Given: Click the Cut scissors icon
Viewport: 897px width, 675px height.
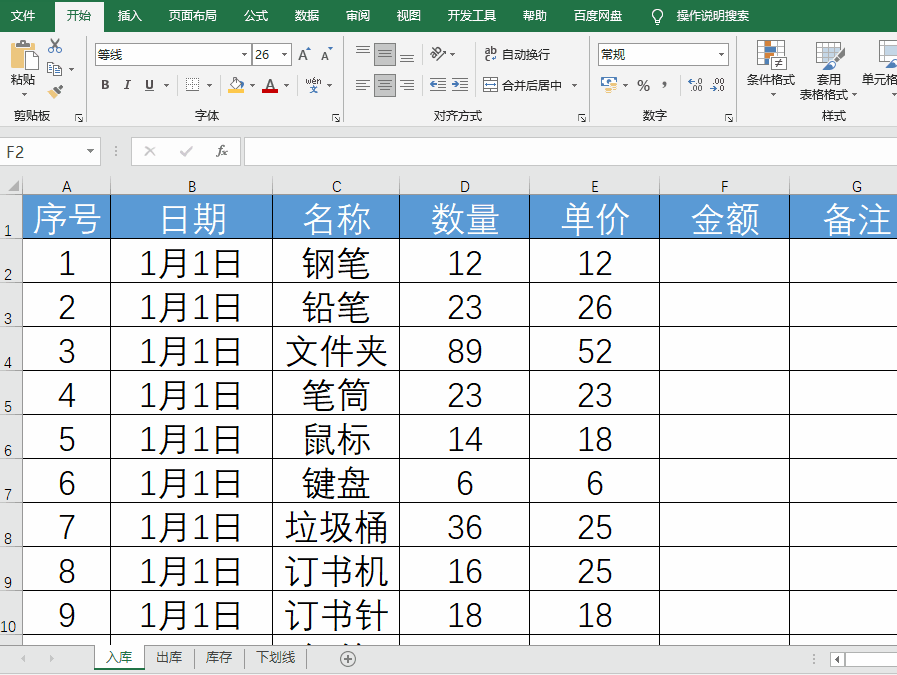Looking at the screenshot, I should tap(55, 46).
